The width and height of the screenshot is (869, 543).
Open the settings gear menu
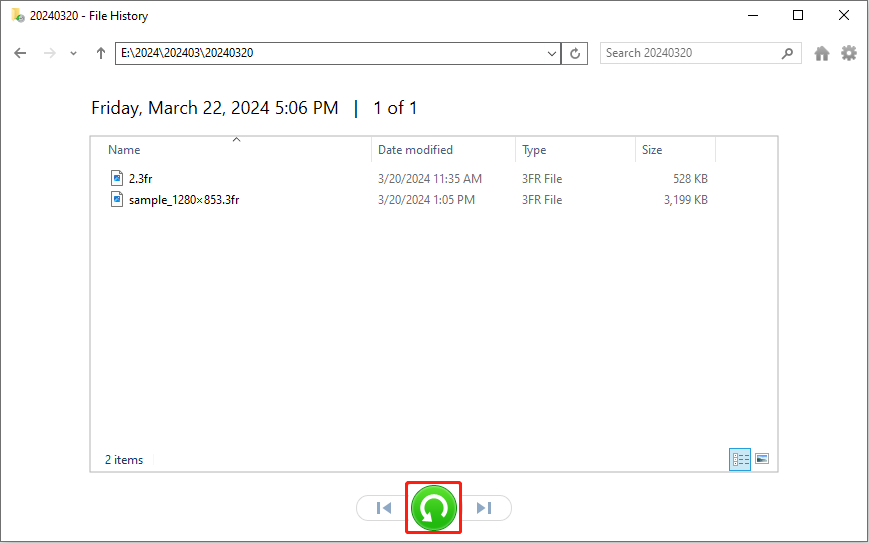click(x=848, y=53)
